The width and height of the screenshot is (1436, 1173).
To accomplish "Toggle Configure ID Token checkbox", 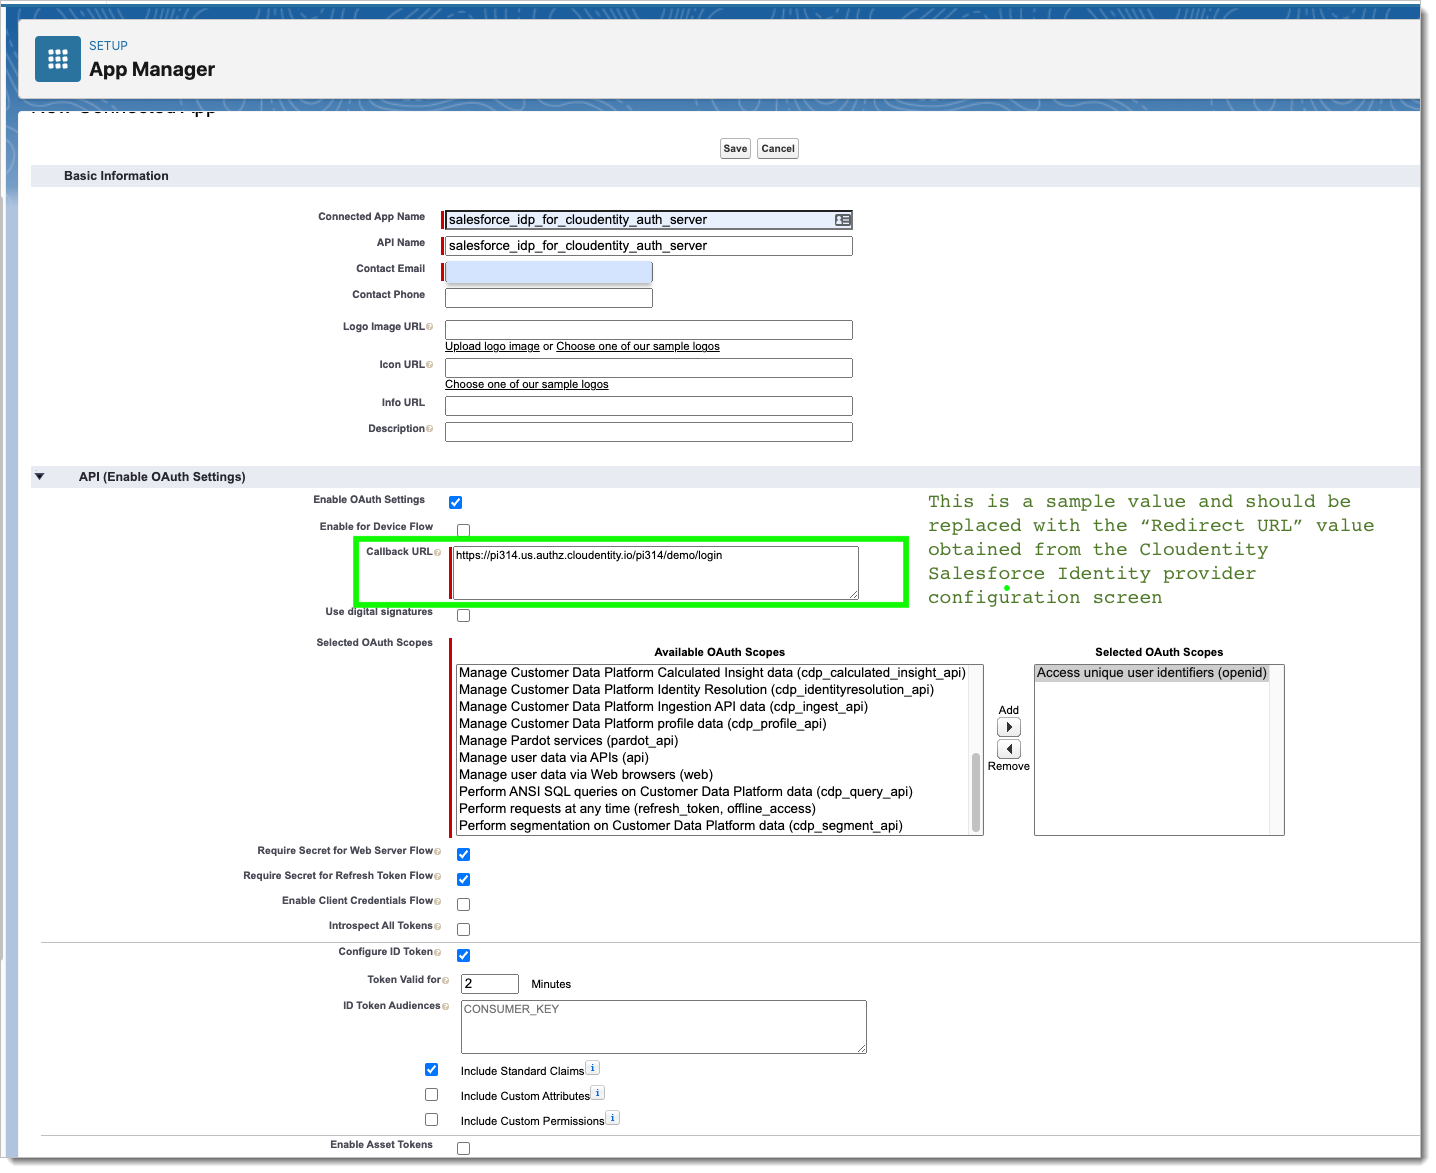I will tap(464, 955).
